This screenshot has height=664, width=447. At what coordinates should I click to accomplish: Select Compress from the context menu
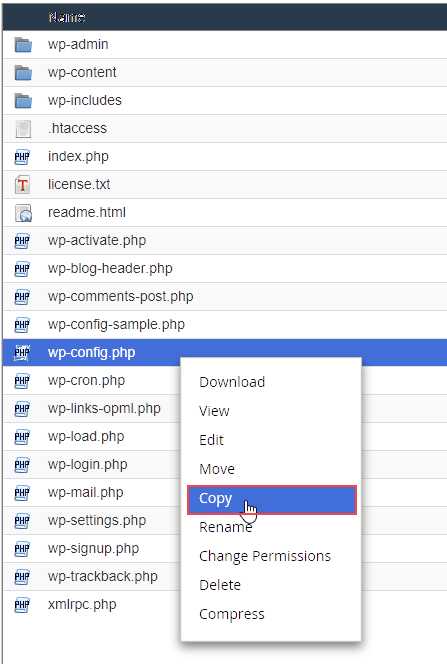coord(232,614)
